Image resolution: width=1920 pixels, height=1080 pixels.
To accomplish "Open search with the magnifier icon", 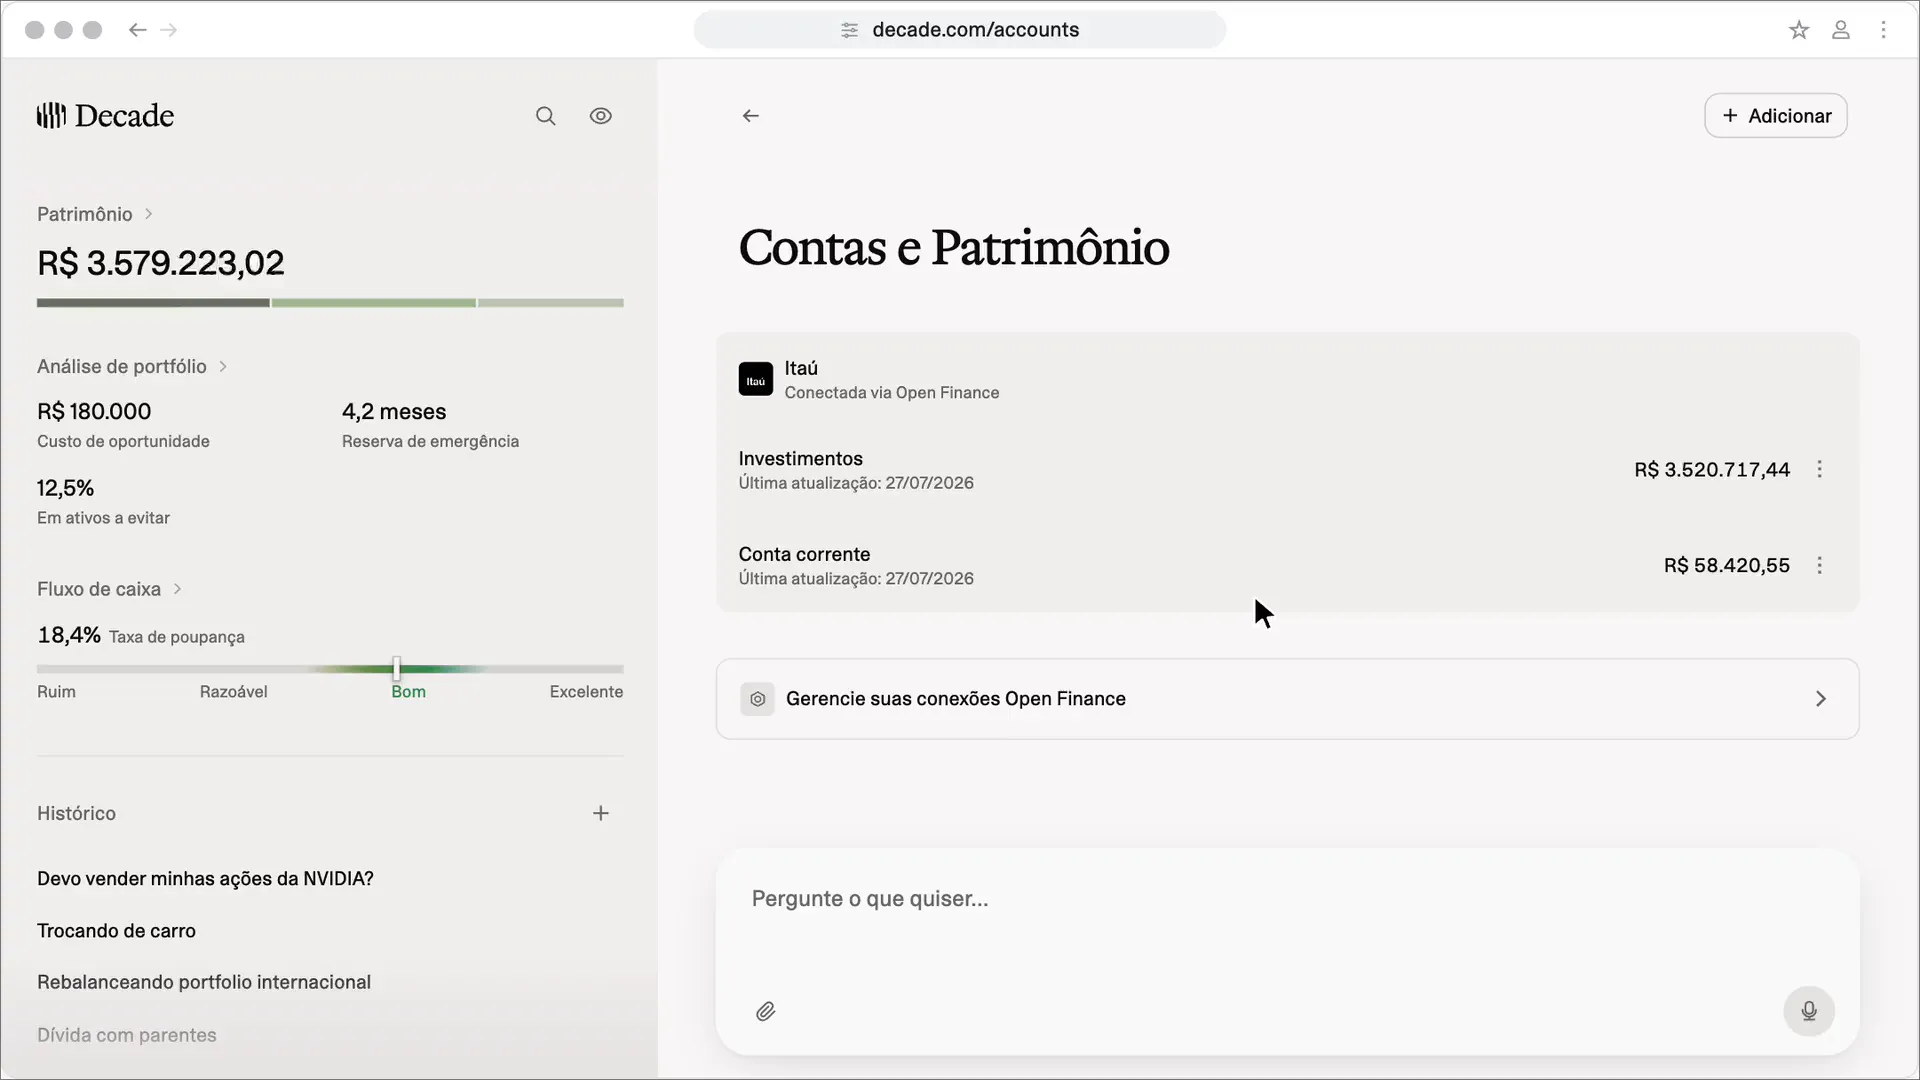I will (x=545, y=116).
